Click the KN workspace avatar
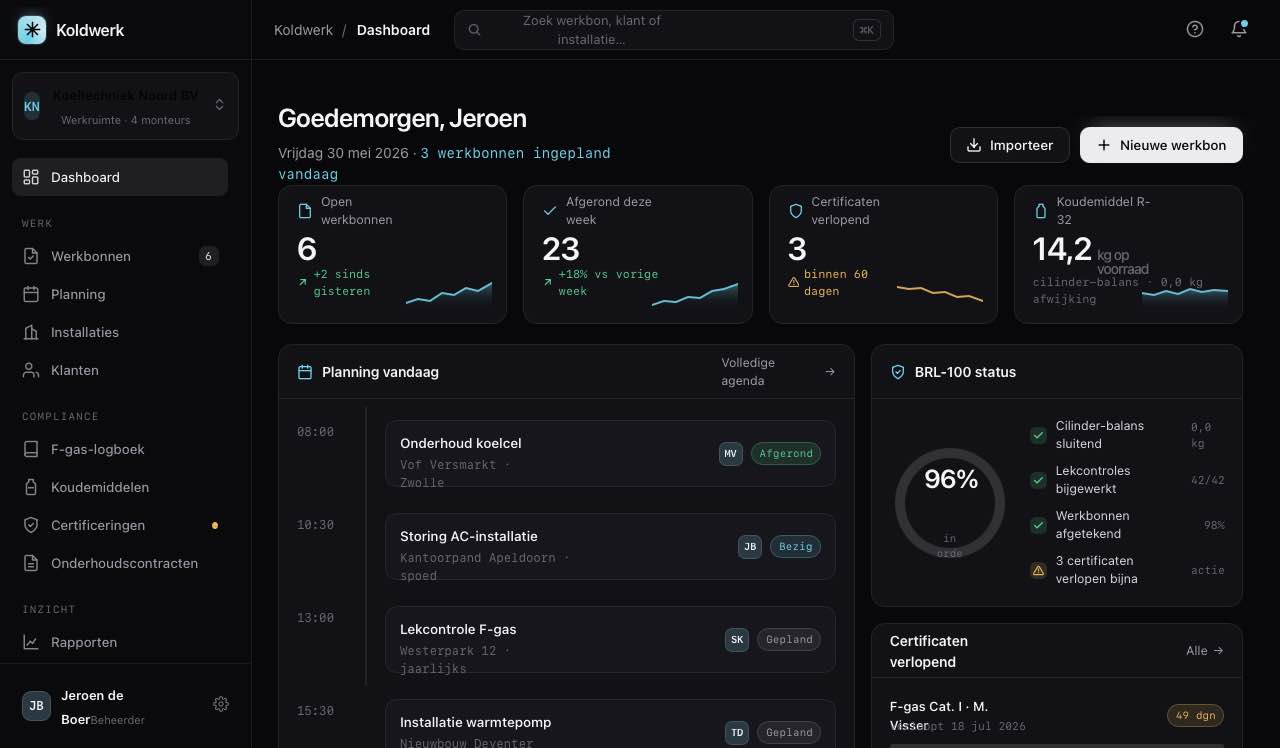 [32, 106]
